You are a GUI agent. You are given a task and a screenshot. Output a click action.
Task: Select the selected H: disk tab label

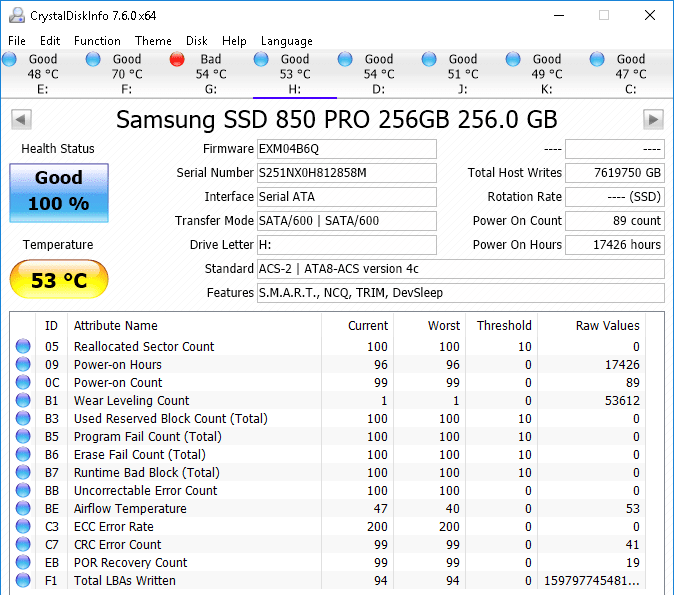coord(294,89)
